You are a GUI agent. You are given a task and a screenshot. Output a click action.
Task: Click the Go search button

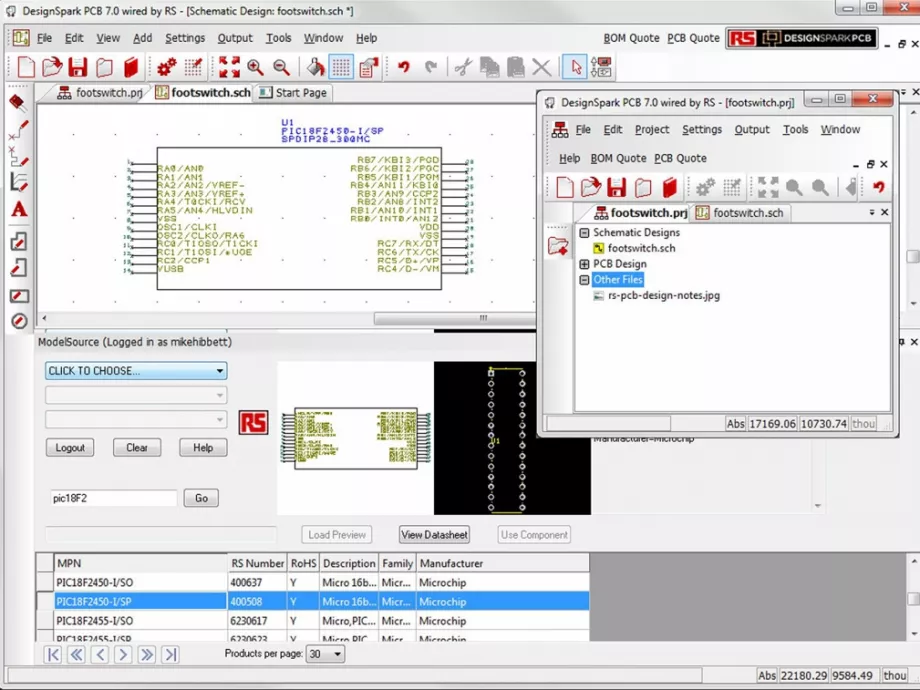click(201, 498)
